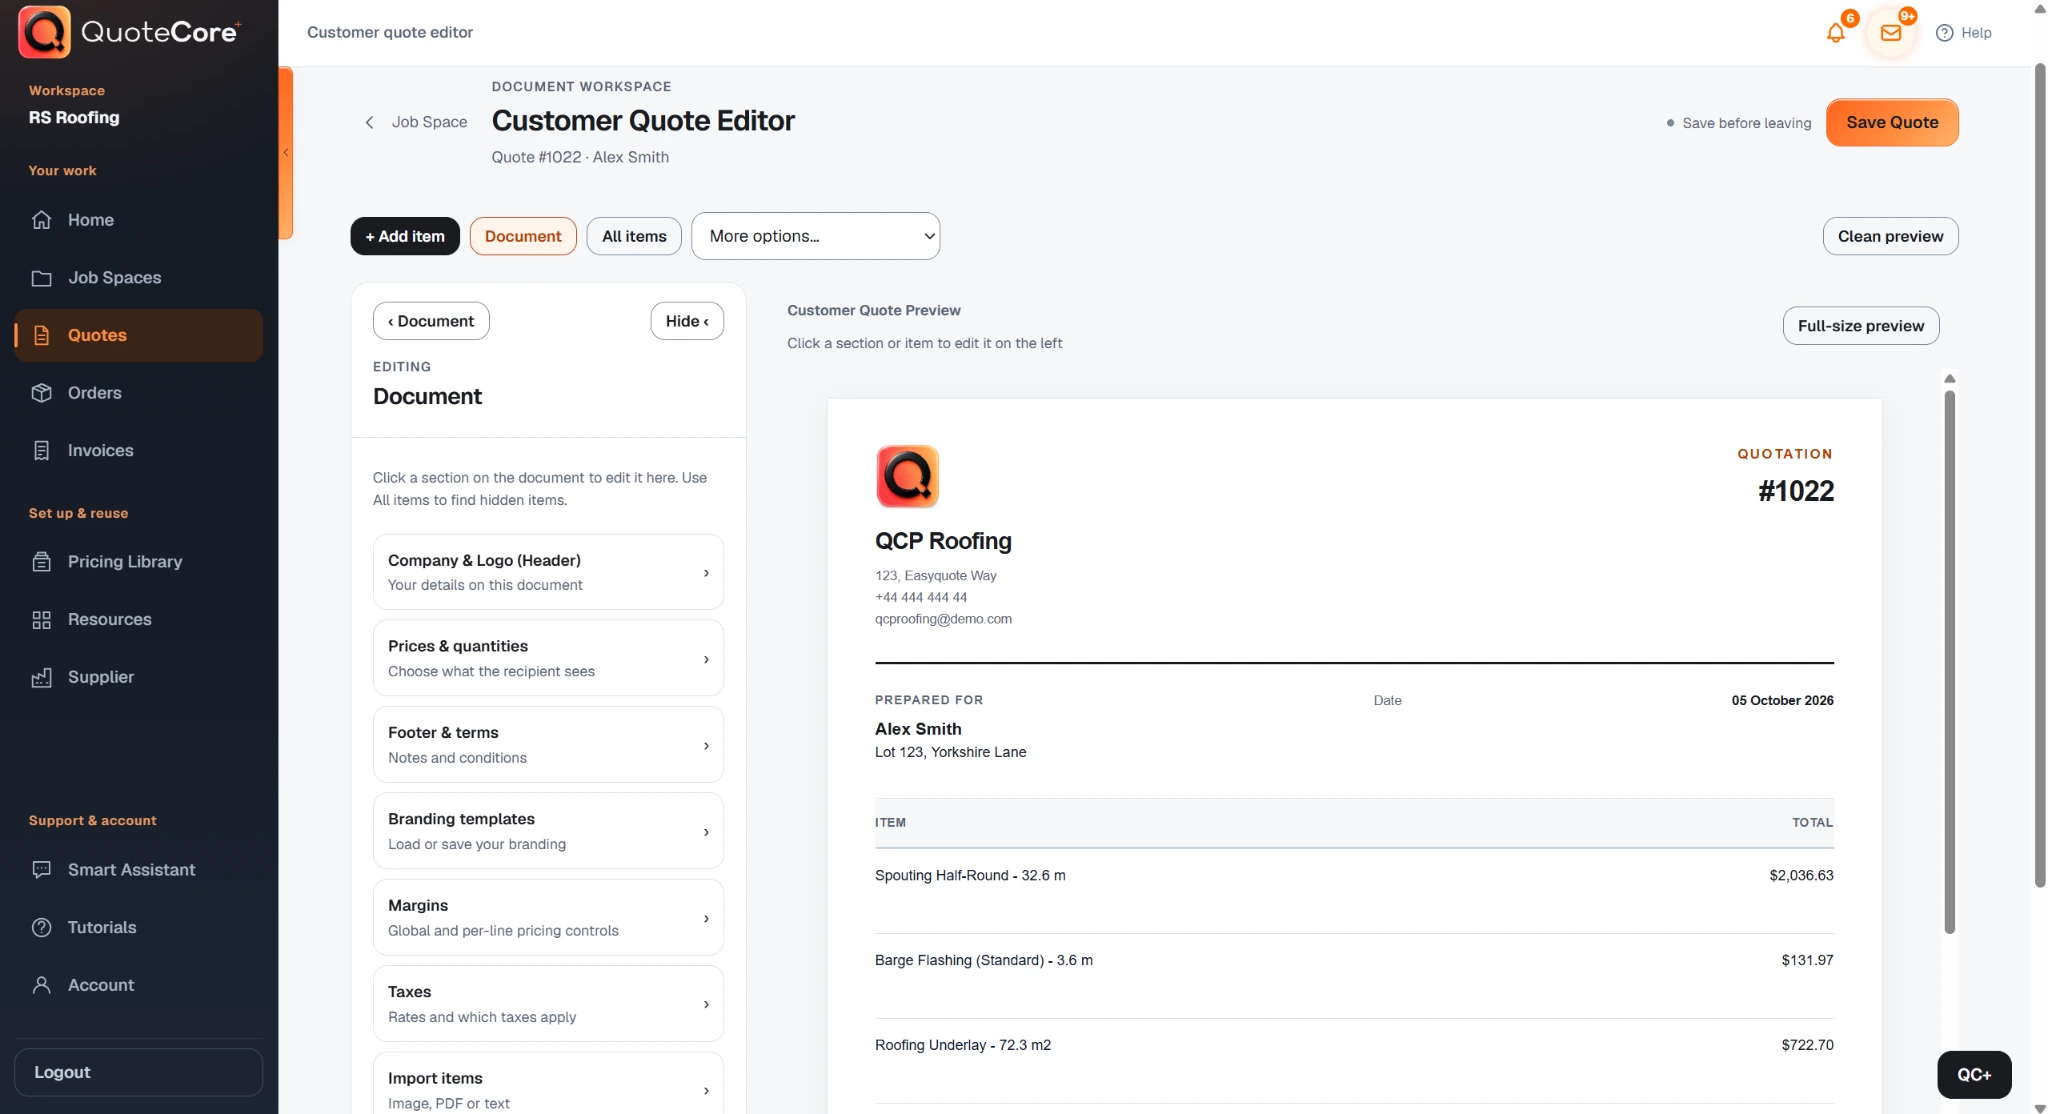Click the back Document button in panel
2048x1114 pixels.
[x=431, y=321]
